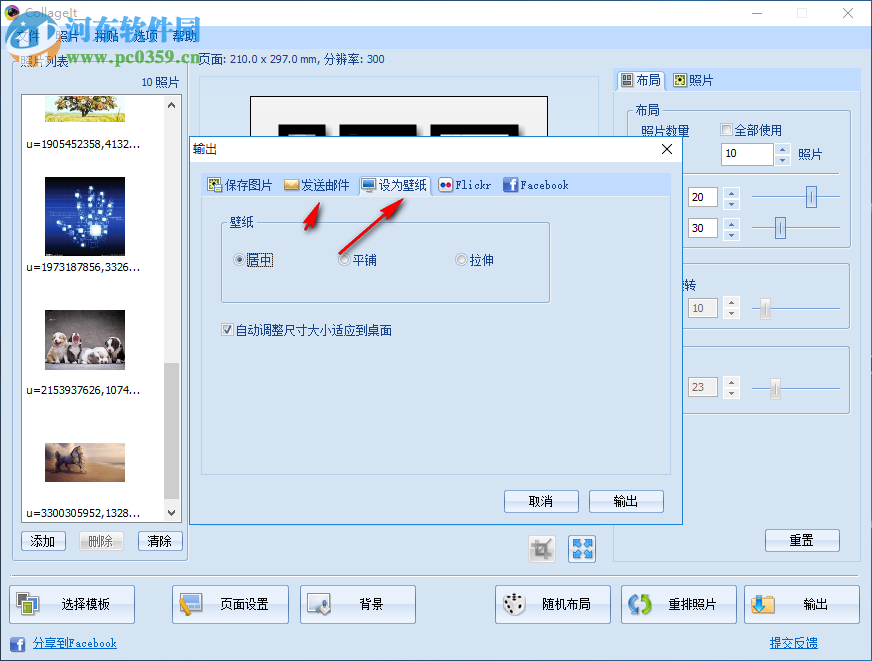
Task: Uncheck 自动调整尺寸大小适应到桌面
Action: (227, 330)
